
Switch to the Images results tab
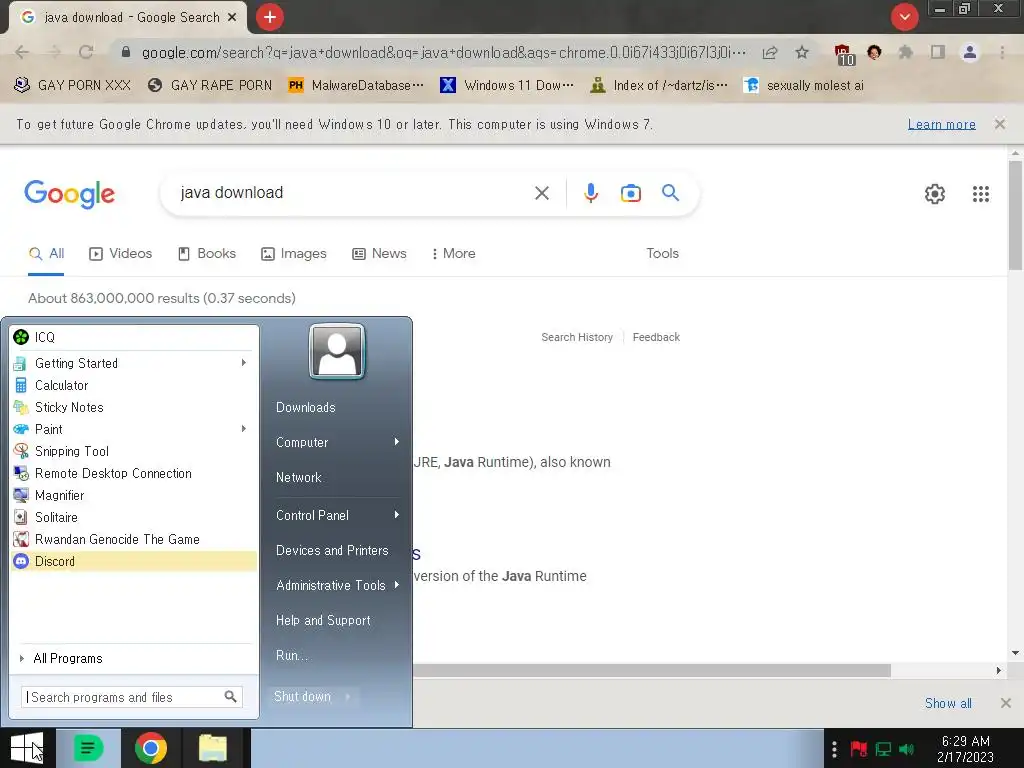coord(294,253)
